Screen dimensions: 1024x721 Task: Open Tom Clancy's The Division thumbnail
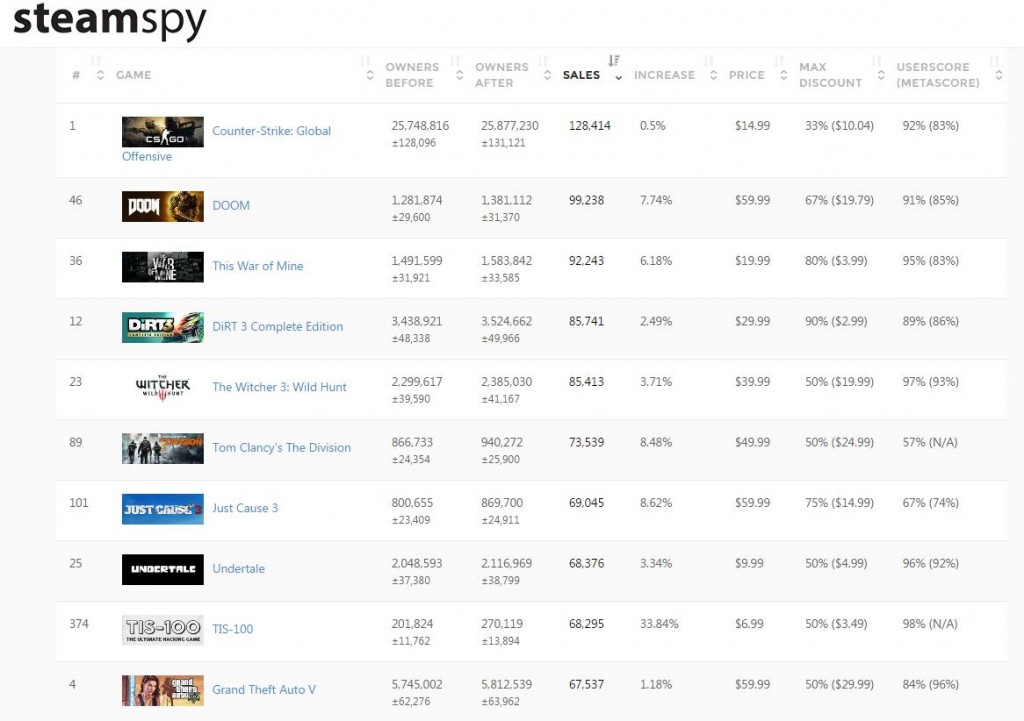click(163, 449)
